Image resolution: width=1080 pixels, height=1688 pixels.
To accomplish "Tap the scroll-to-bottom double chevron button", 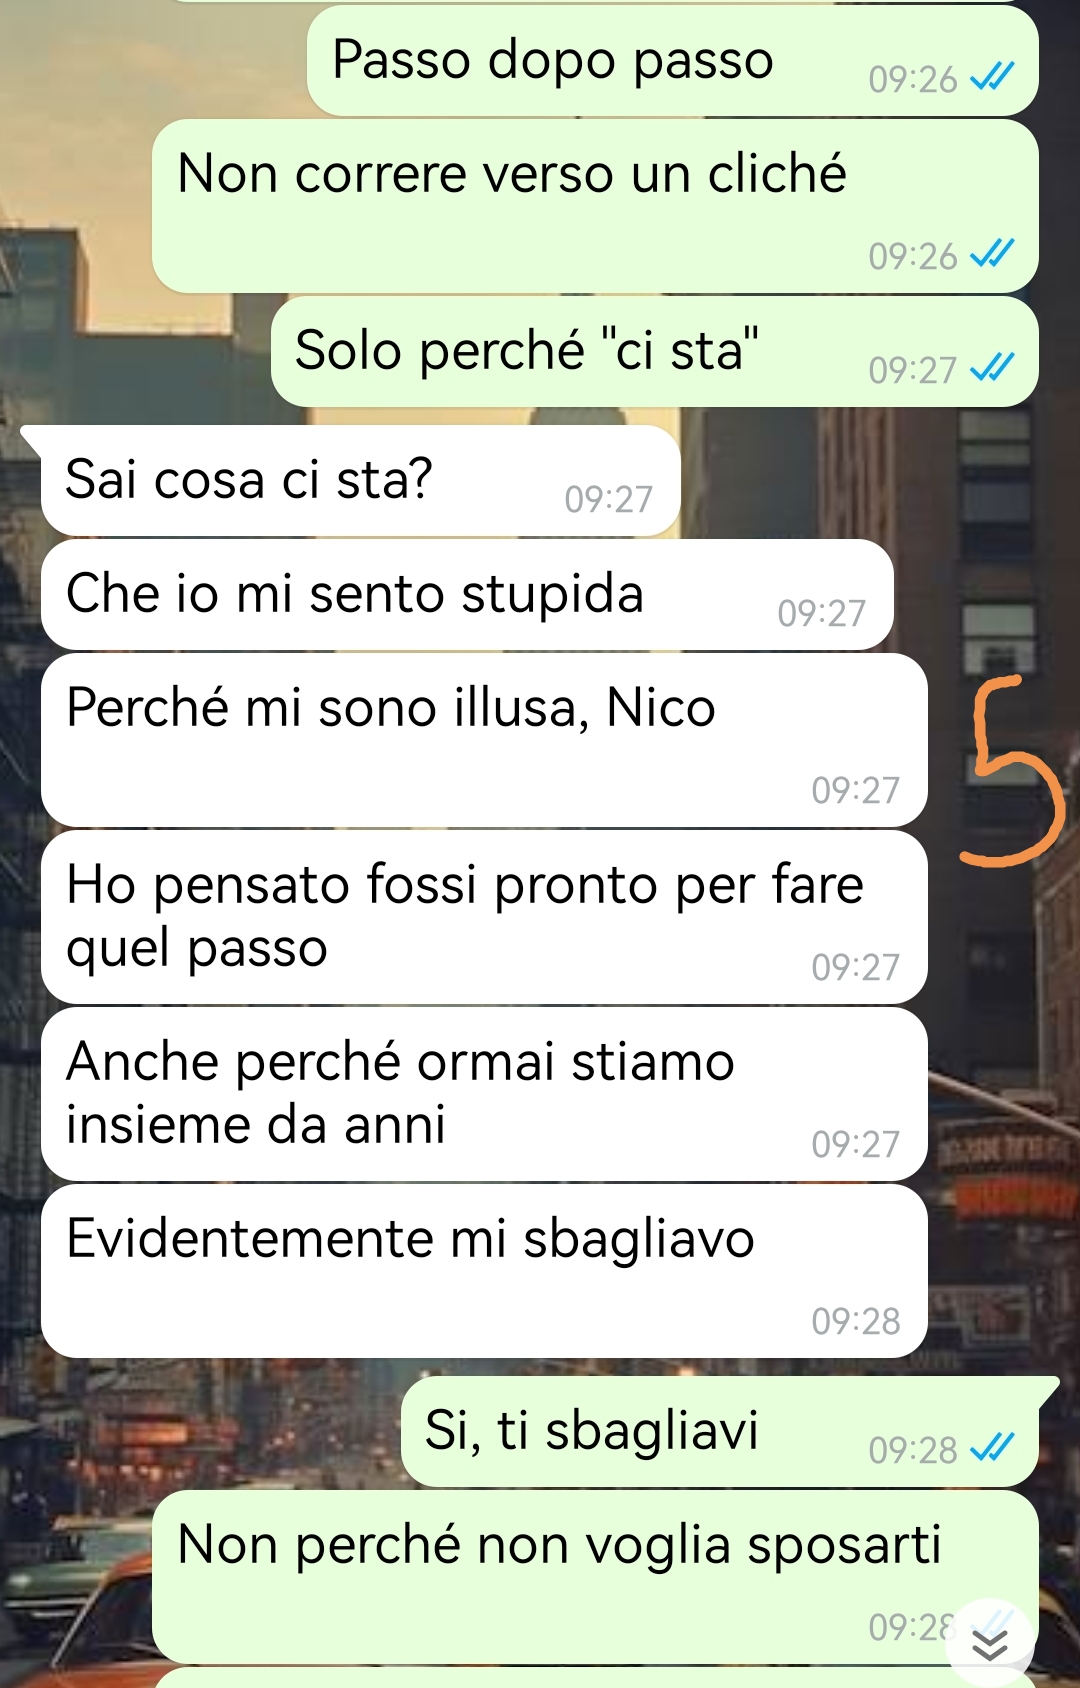I will 990,1645.
